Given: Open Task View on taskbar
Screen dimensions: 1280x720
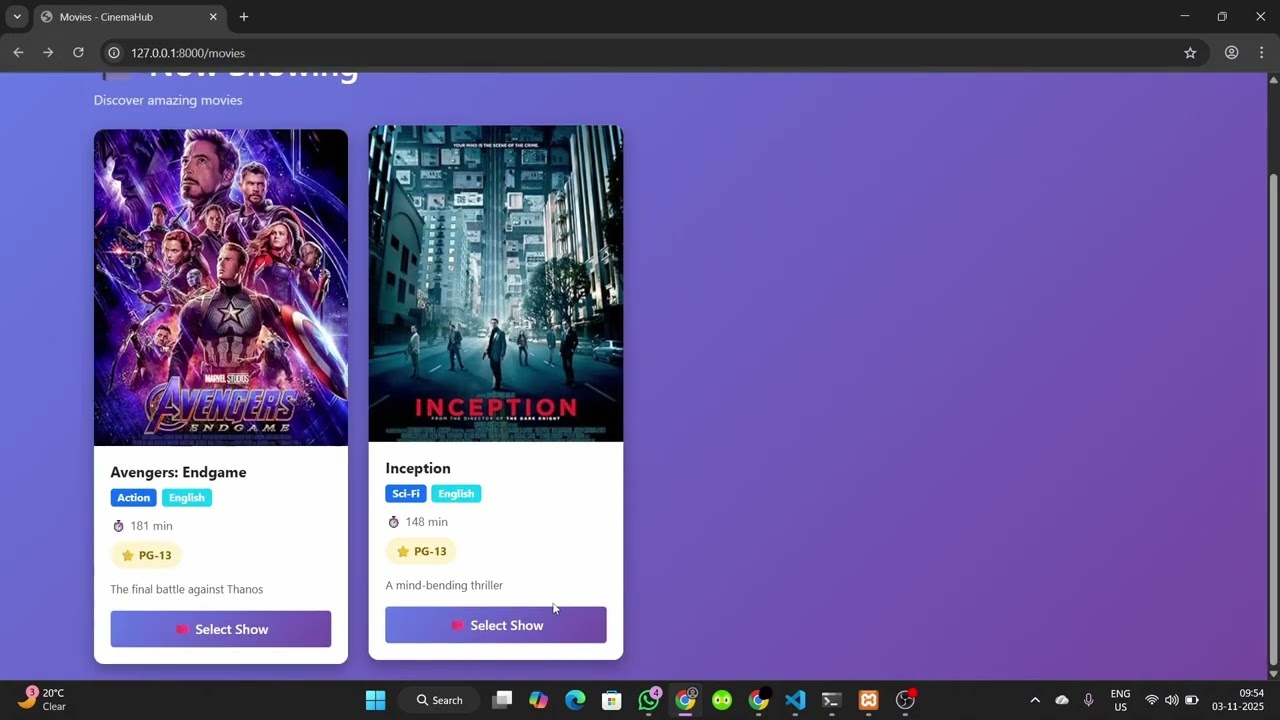Looking at the screenshot, I should [502, 700].
